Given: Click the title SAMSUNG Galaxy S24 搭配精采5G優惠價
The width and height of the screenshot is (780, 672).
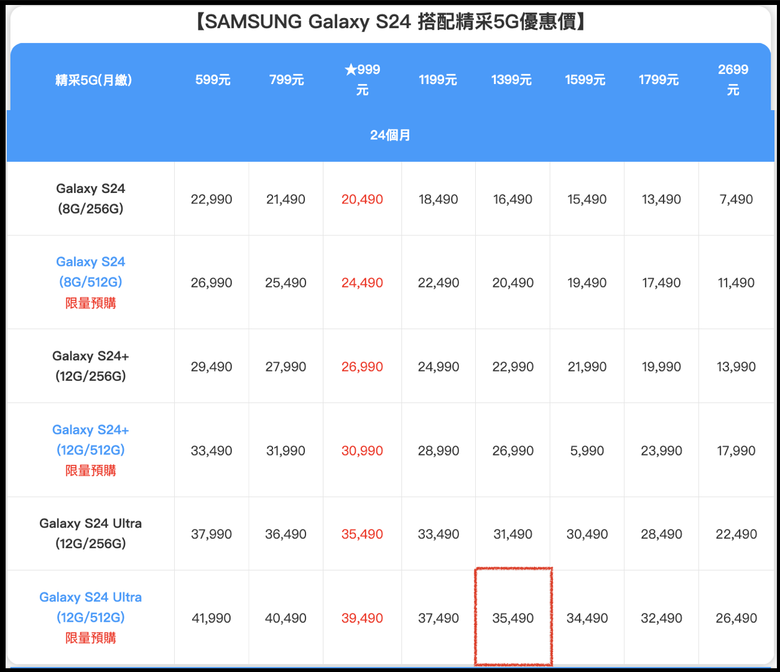Looking at the screenshot, I should point(390,22).
